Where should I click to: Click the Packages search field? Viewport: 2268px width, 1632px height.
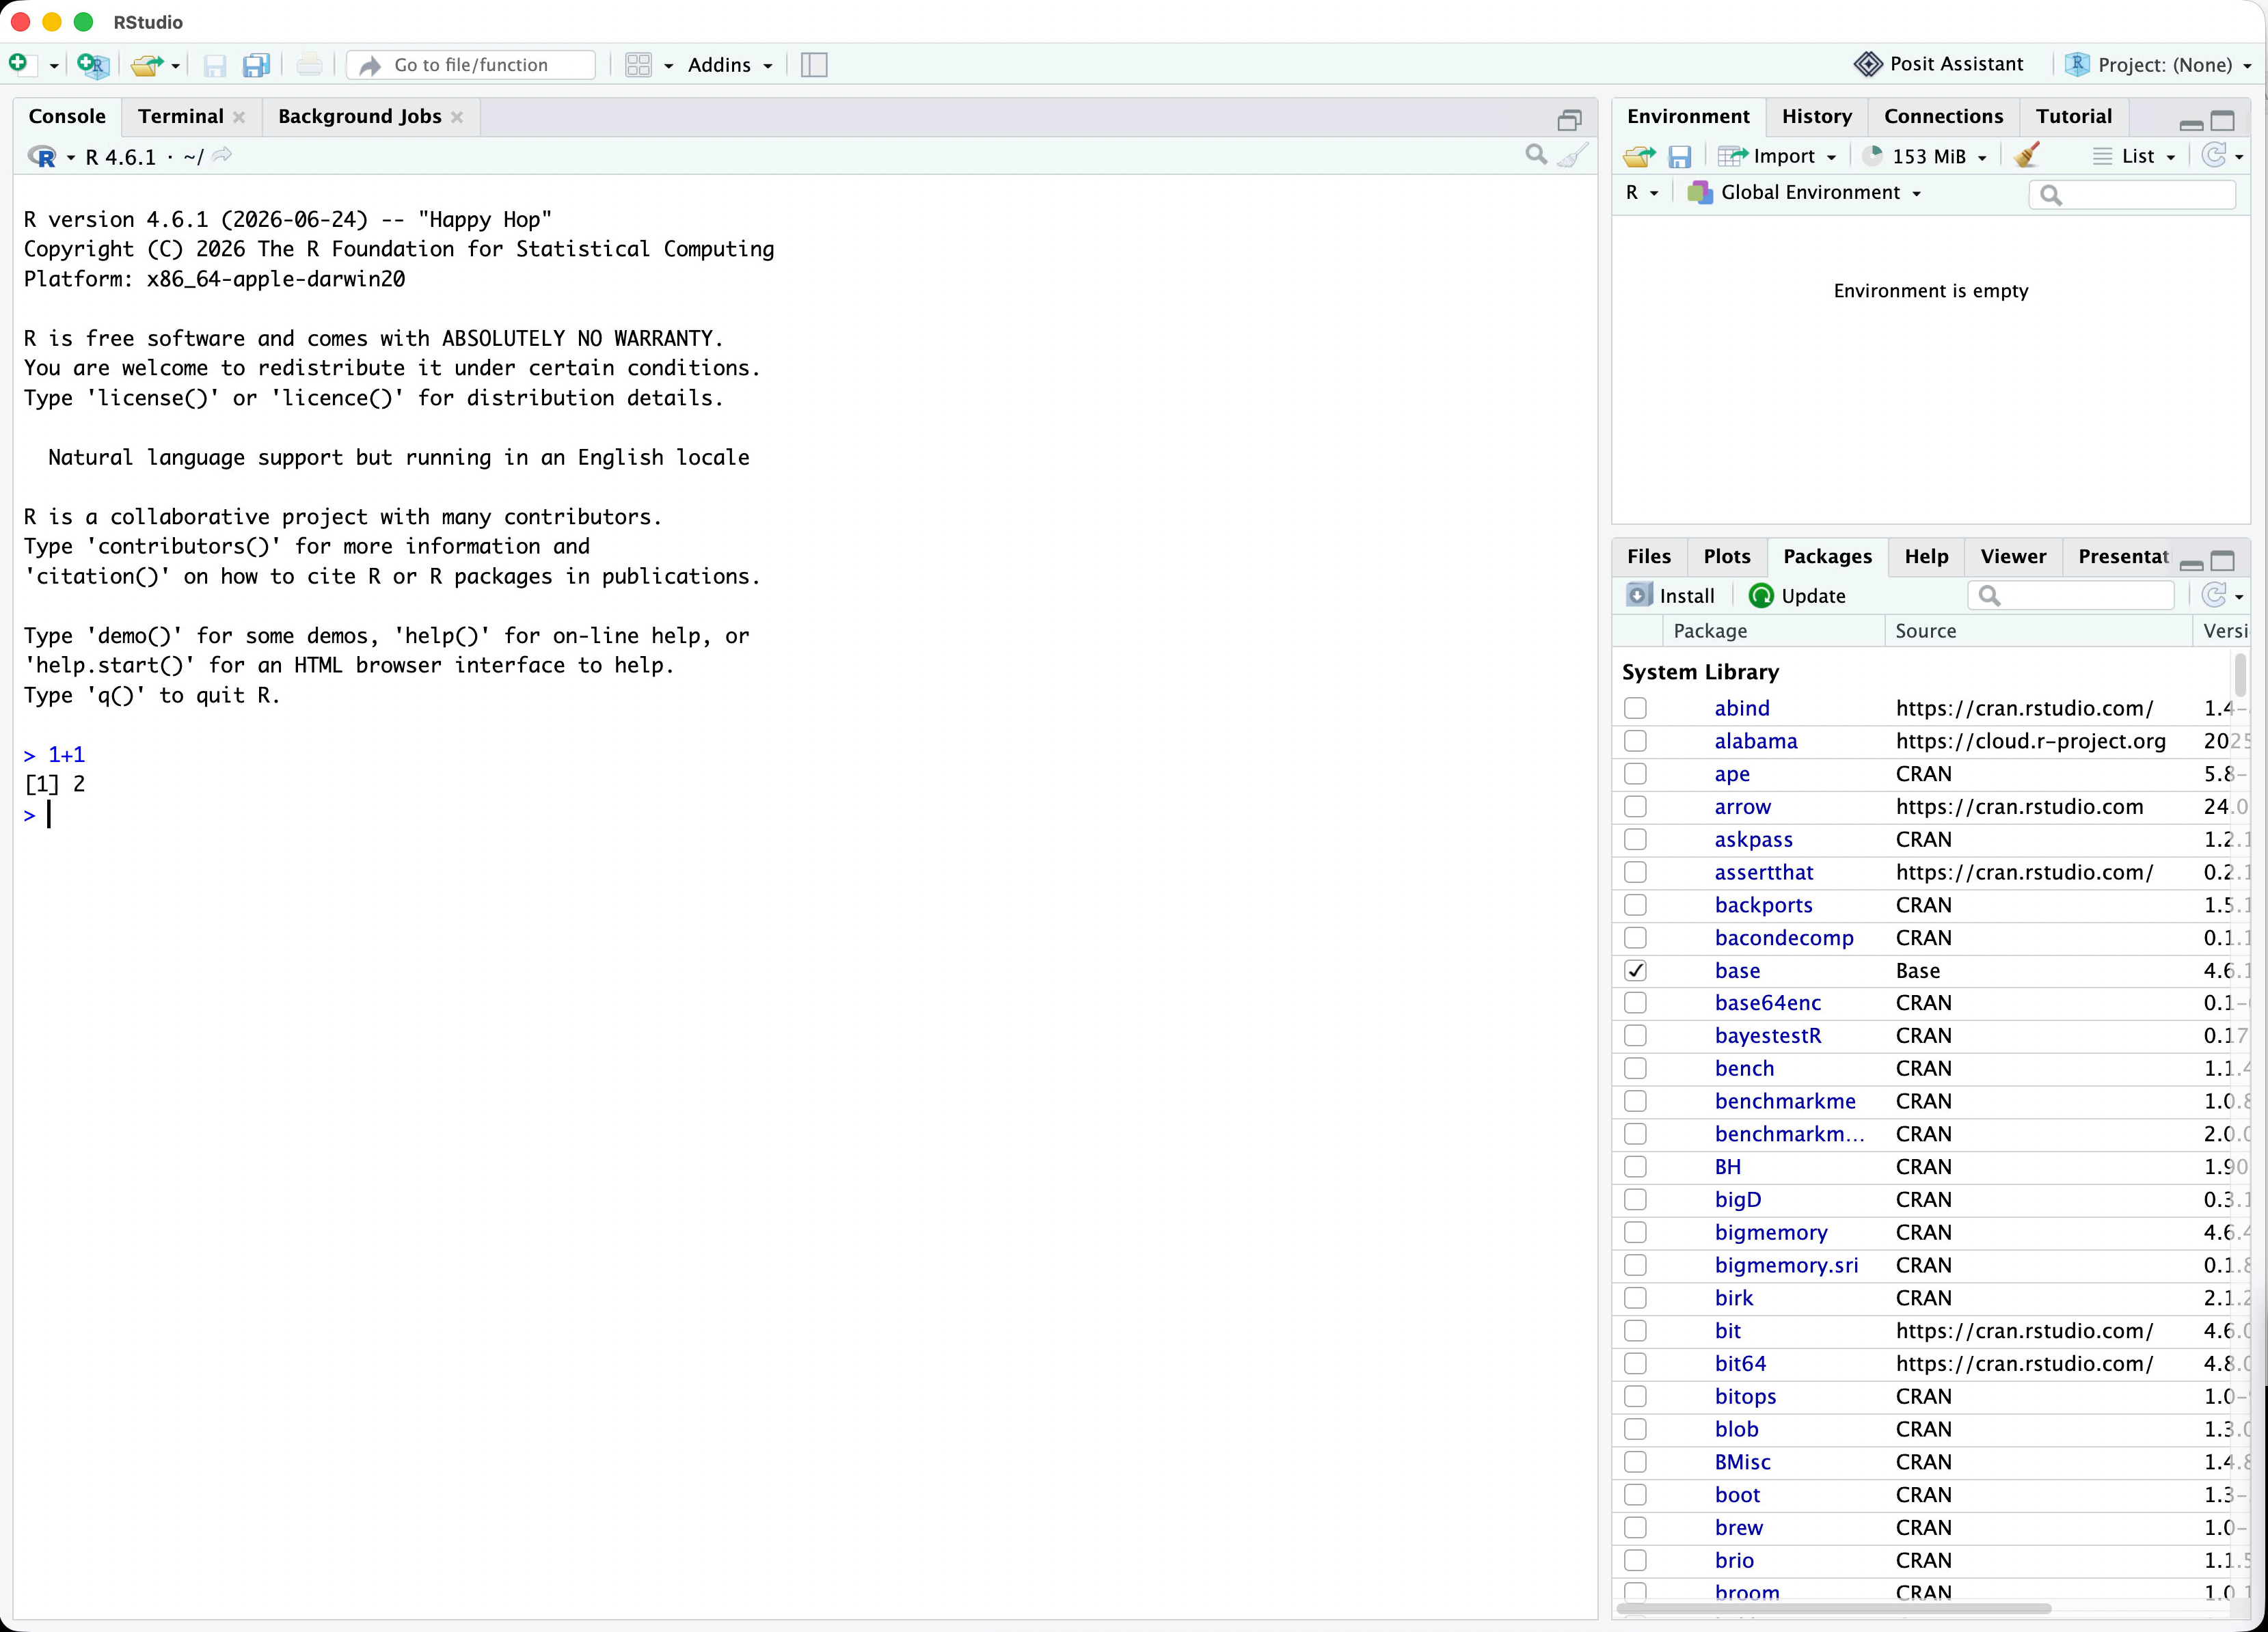(x=2070, y=596)
